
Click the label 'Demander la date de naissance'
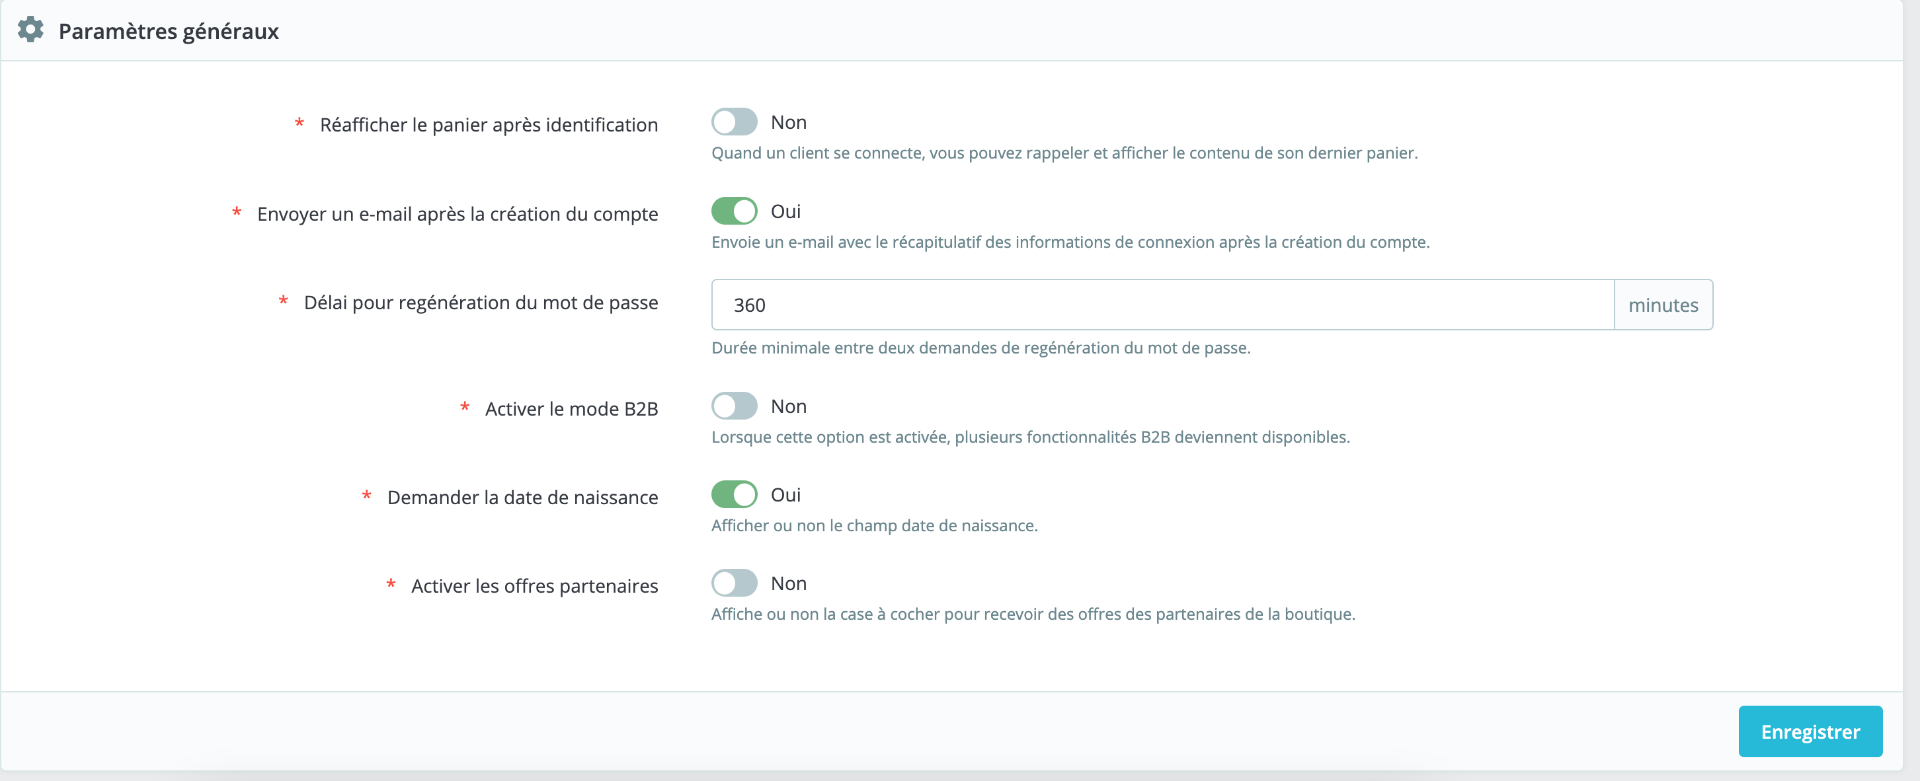(x=523, y=497)
